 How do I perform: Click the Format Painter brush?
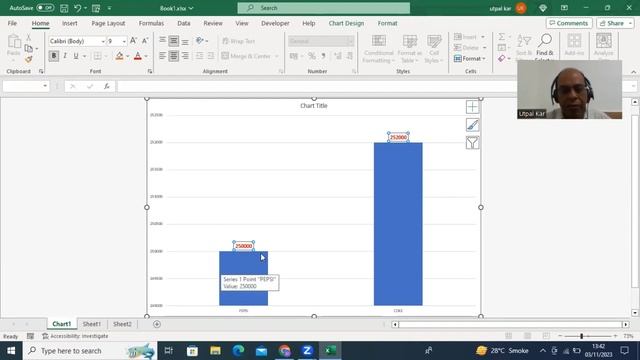point(29,60)
